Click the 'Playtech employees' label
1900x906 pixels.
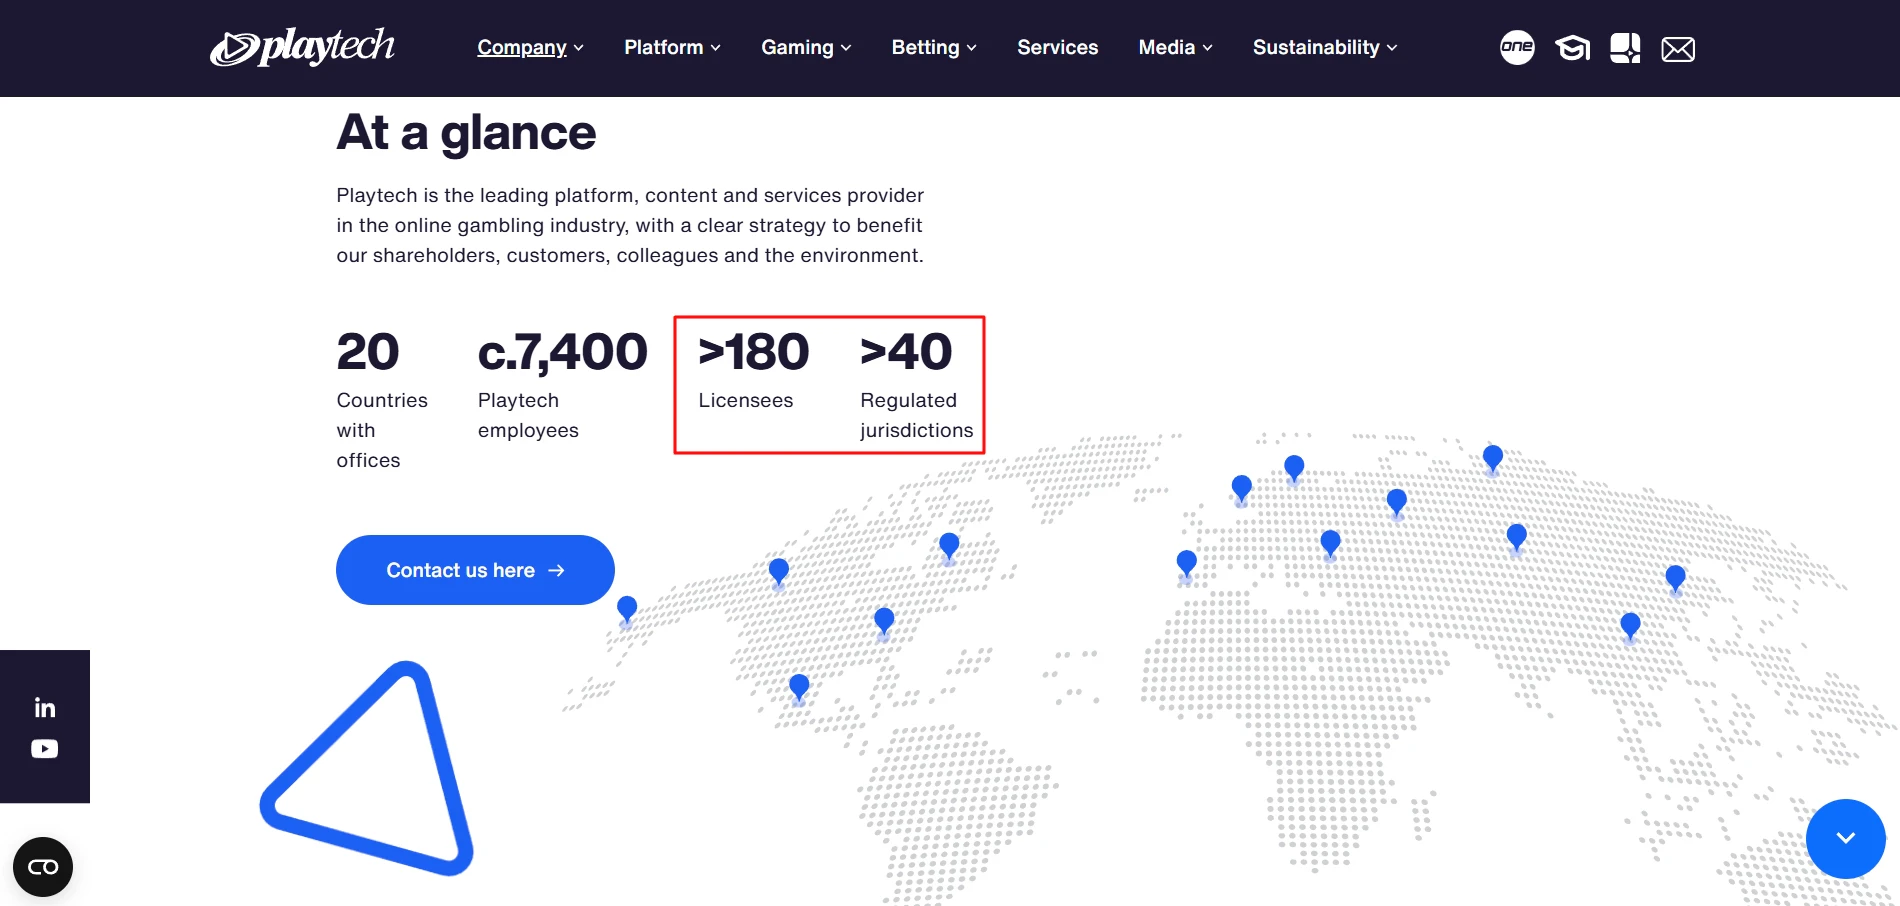tap(528, 415)
